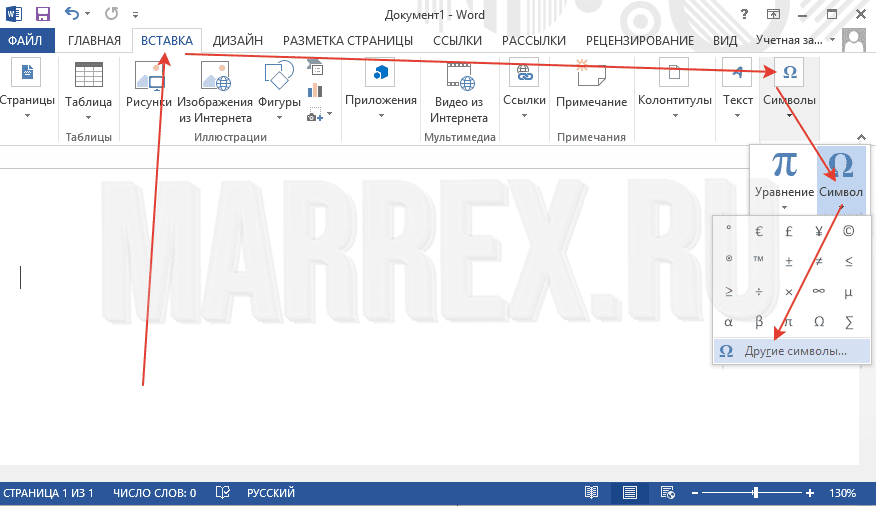Open Ribbon Display Options icon
876x506 pixels.
(773, 14)
